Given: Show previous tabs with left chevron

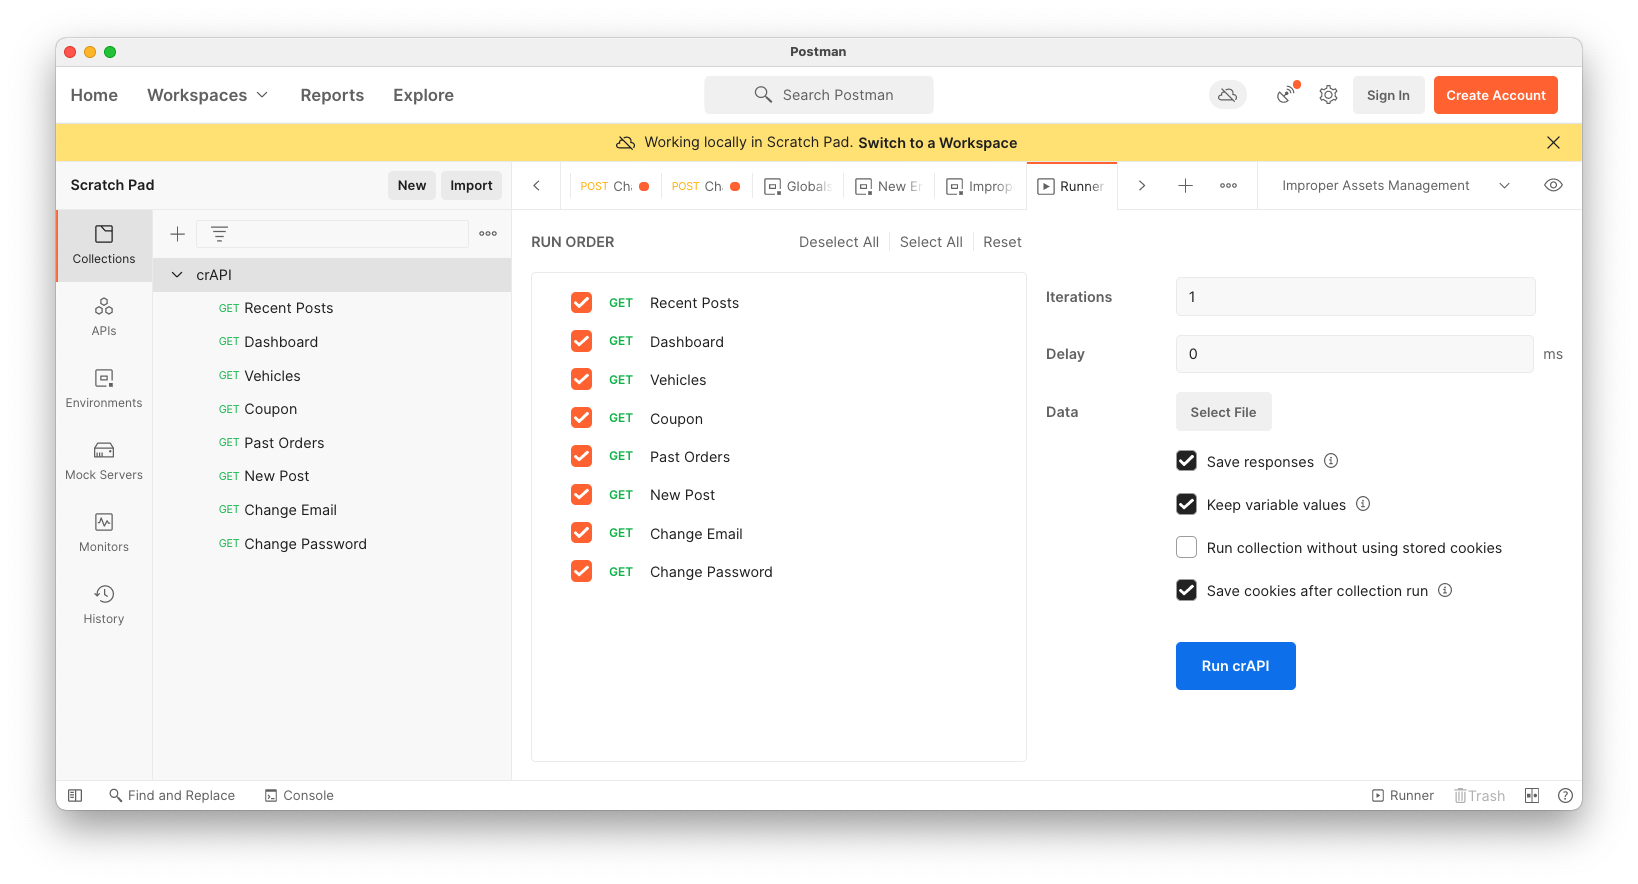Looking at the screenshot, I should (537, 186).
